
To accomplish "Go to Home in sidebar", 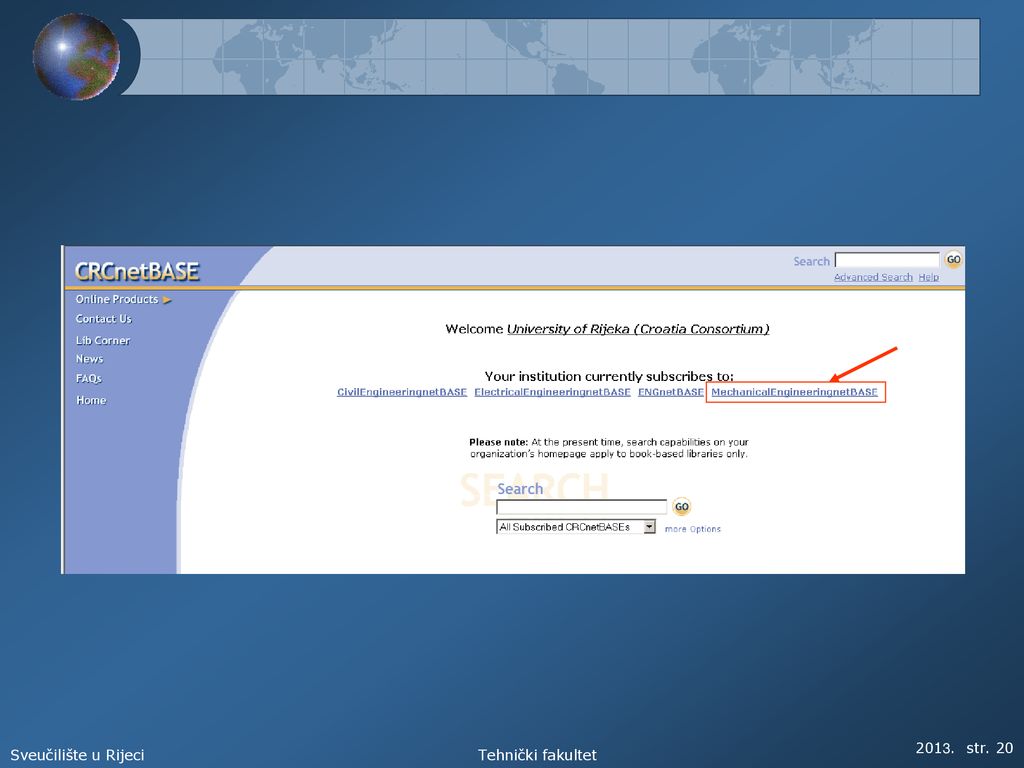I will coord(91,400).
